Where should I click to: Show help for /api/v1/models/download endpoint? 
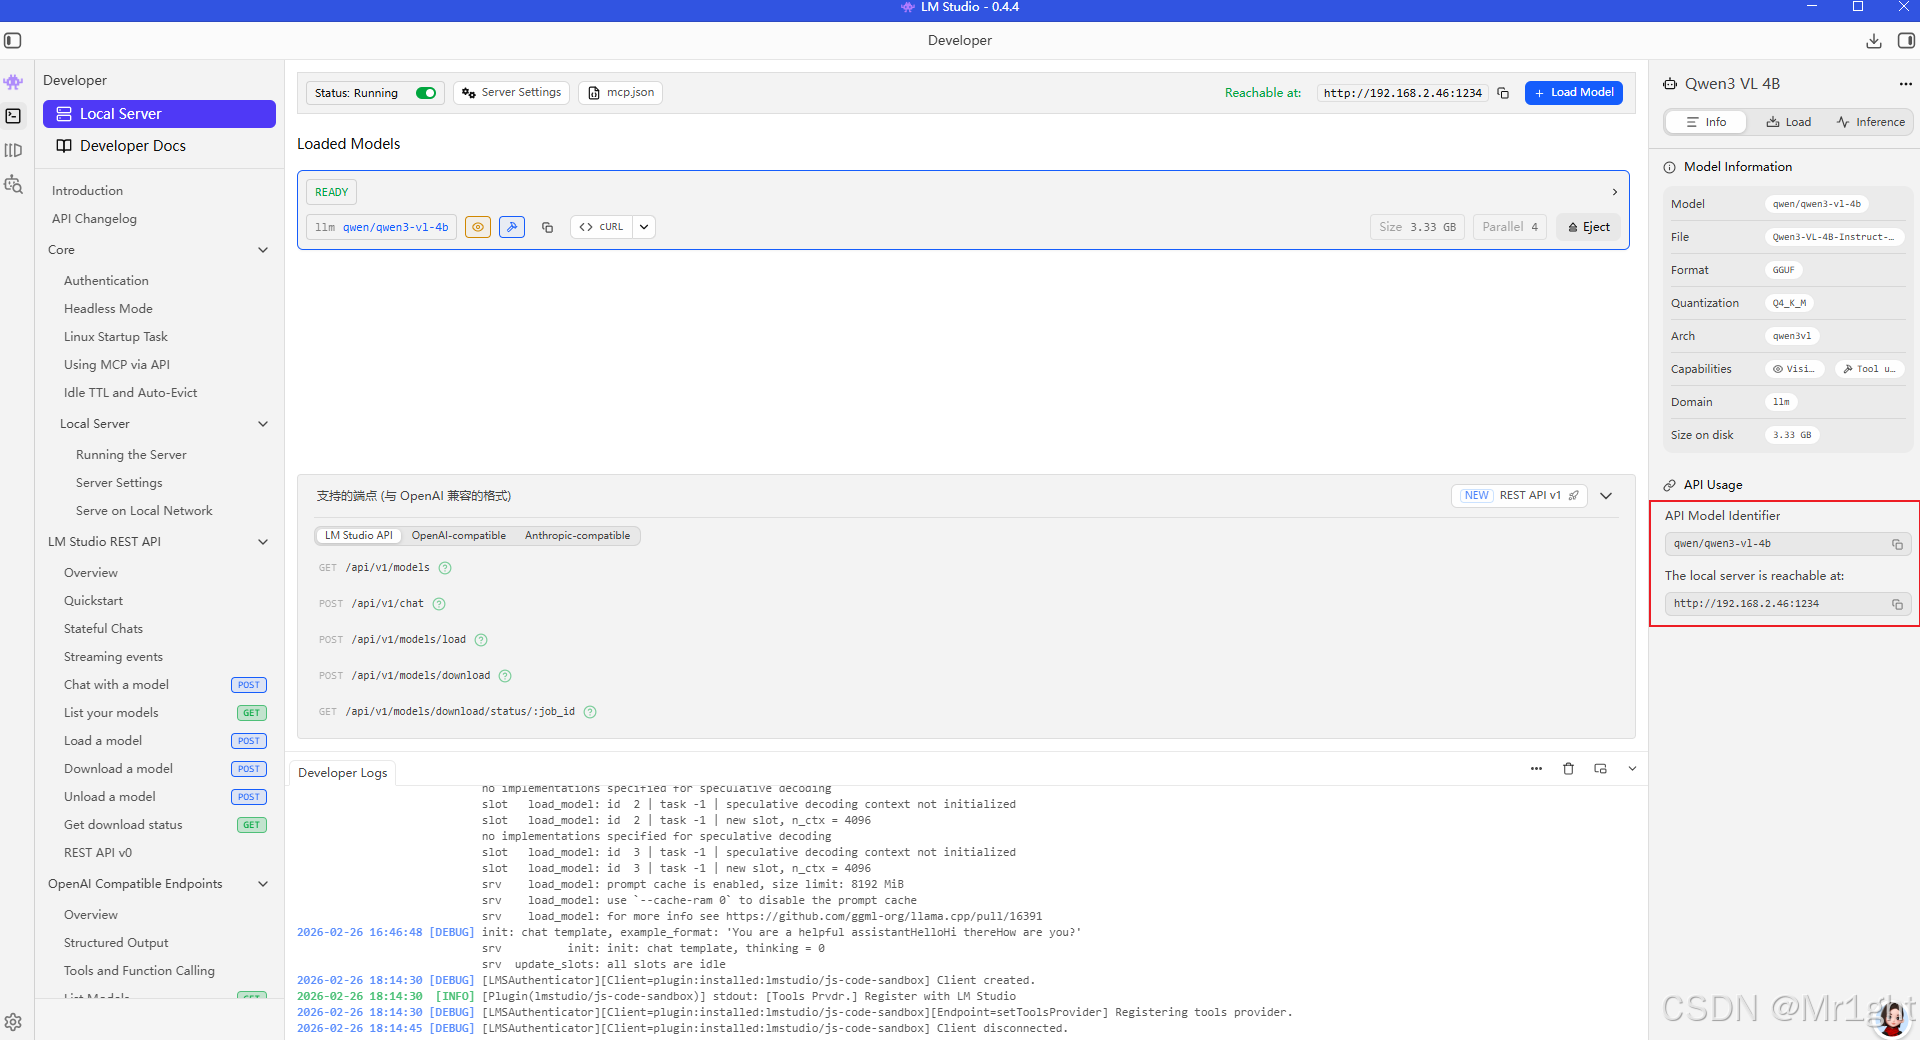click(505, 676)
